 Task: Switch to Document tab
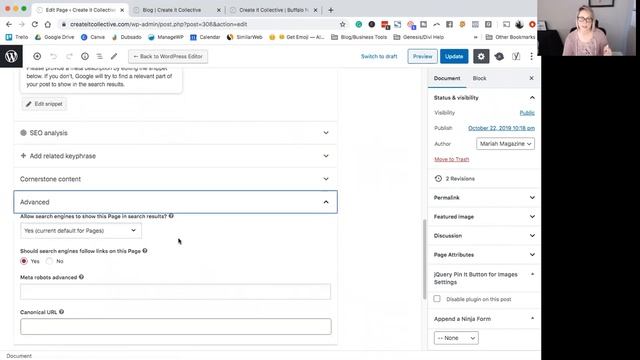[x=447, y=78]
